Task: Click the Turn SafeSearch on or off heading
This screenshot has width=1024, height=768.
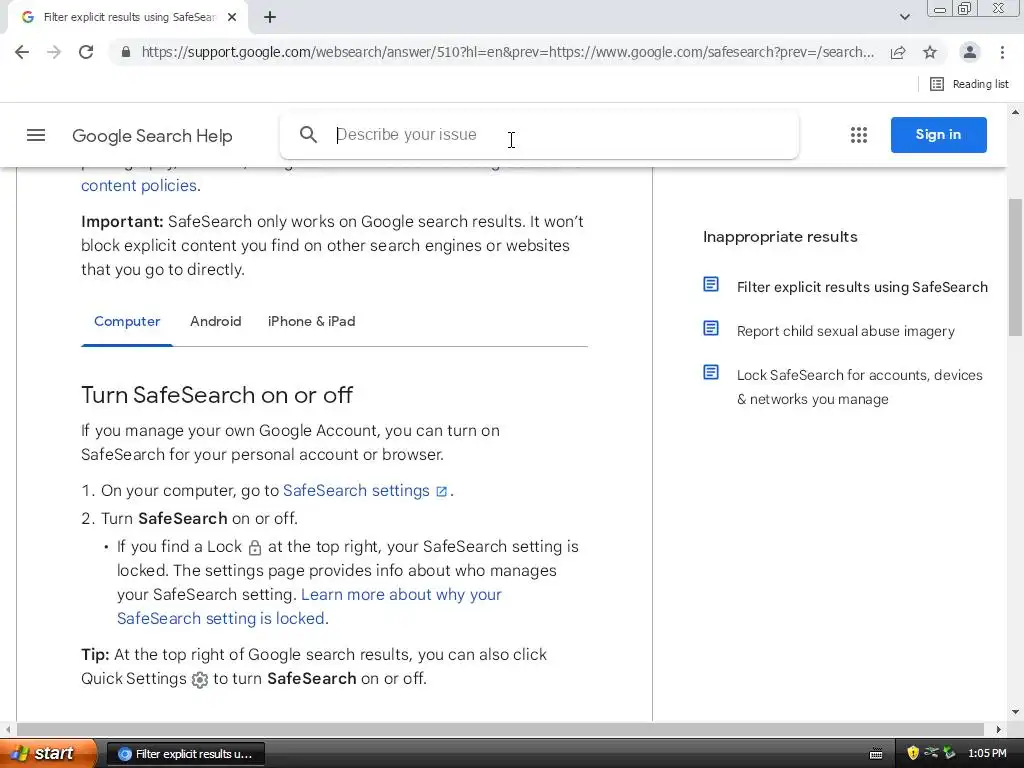Action: [x=217, y=395]
